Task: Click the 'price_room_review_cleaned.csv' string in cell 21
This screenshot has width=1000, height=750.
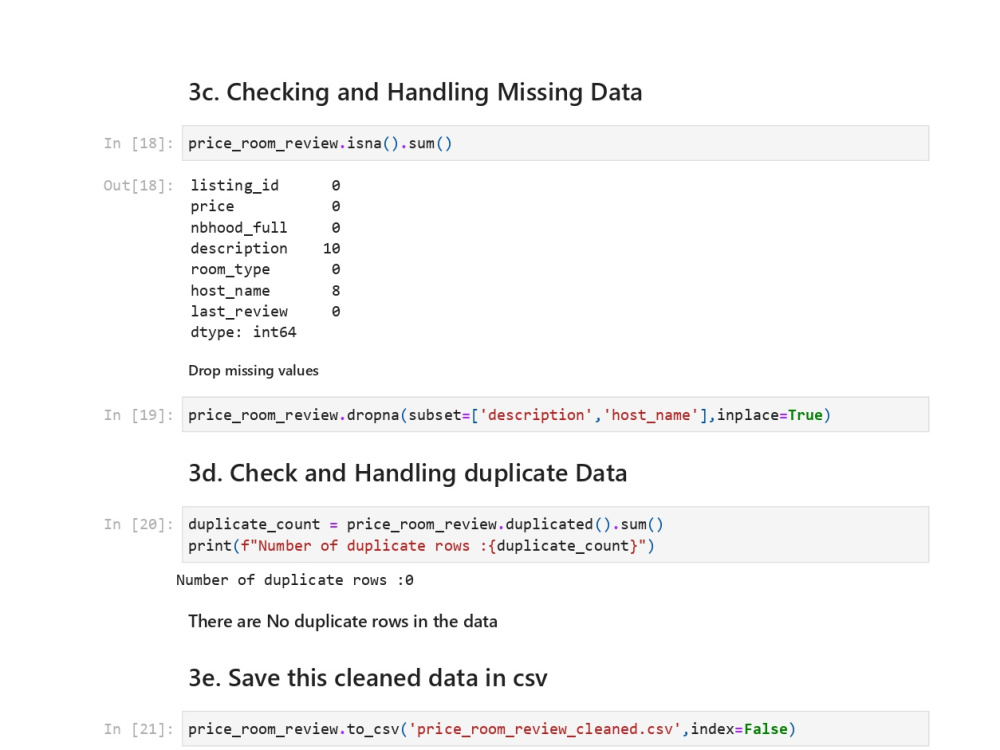Action: pos(545,729)
